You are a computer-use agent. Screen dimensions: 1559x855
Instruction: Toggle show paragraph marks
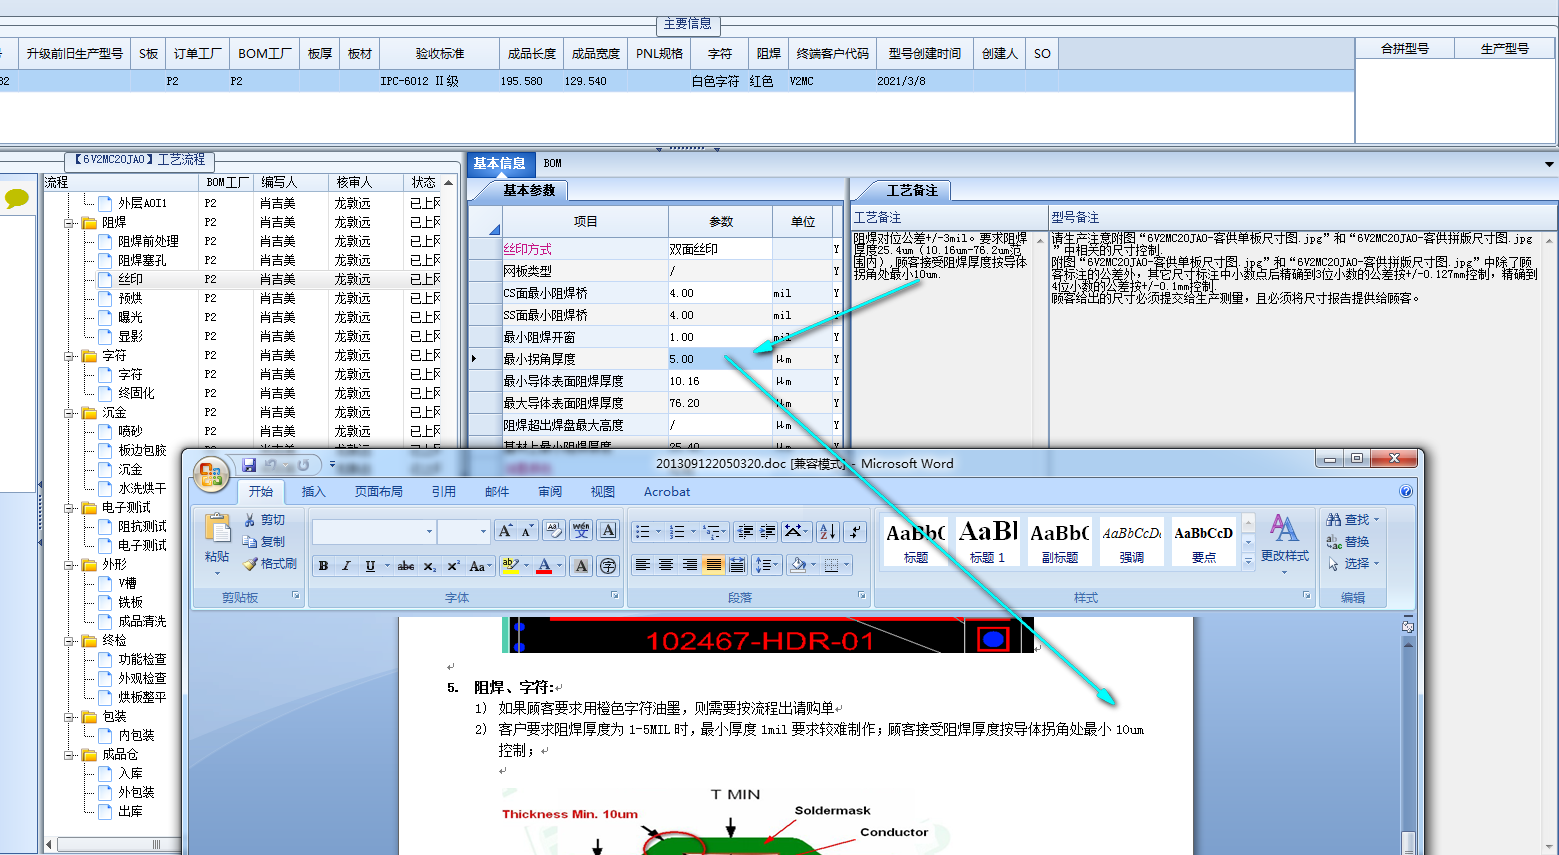click(854, 531)
